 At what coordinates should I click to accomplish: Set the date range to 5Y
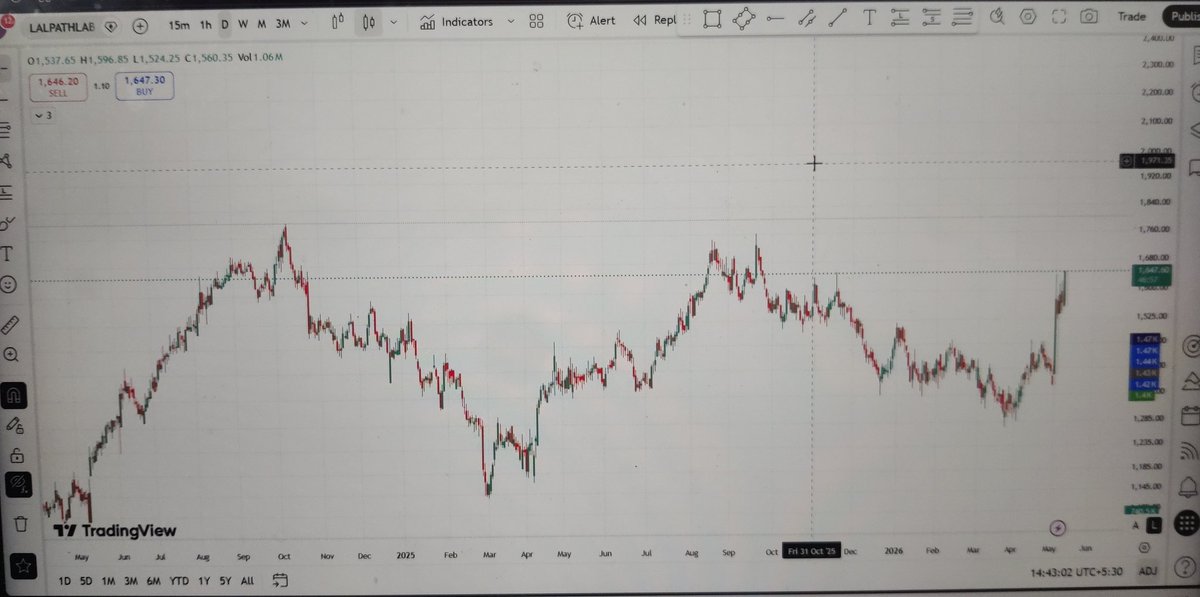click(x=225, y=581)
